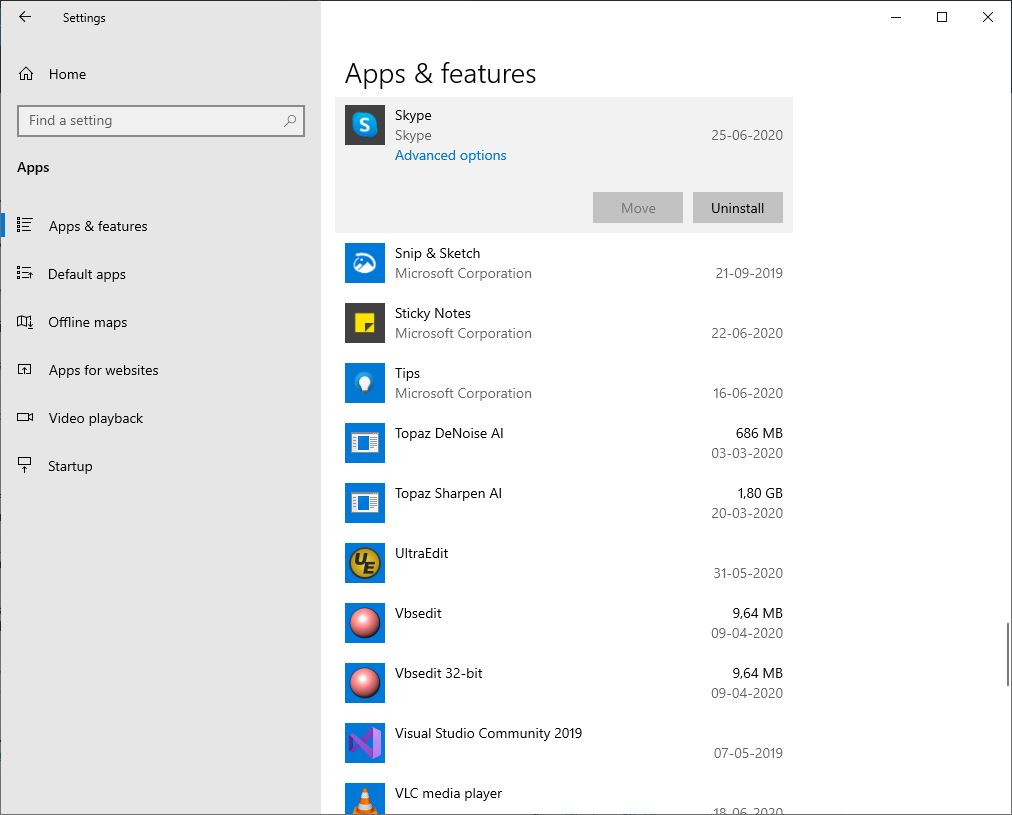Viewport: 1012px width, 815px height.
Task: Click the Home house icon
Action: click(26, 74)
